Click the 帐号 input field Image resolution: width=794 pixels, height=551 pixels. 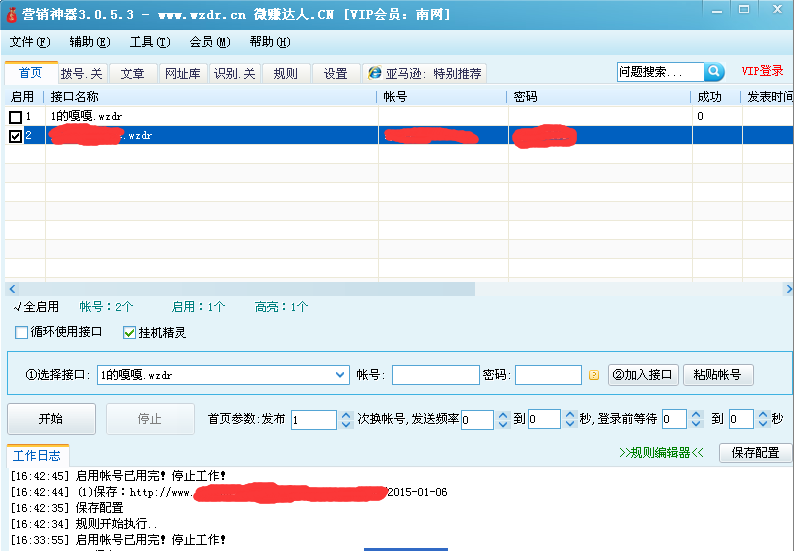(x=435, y=375)
